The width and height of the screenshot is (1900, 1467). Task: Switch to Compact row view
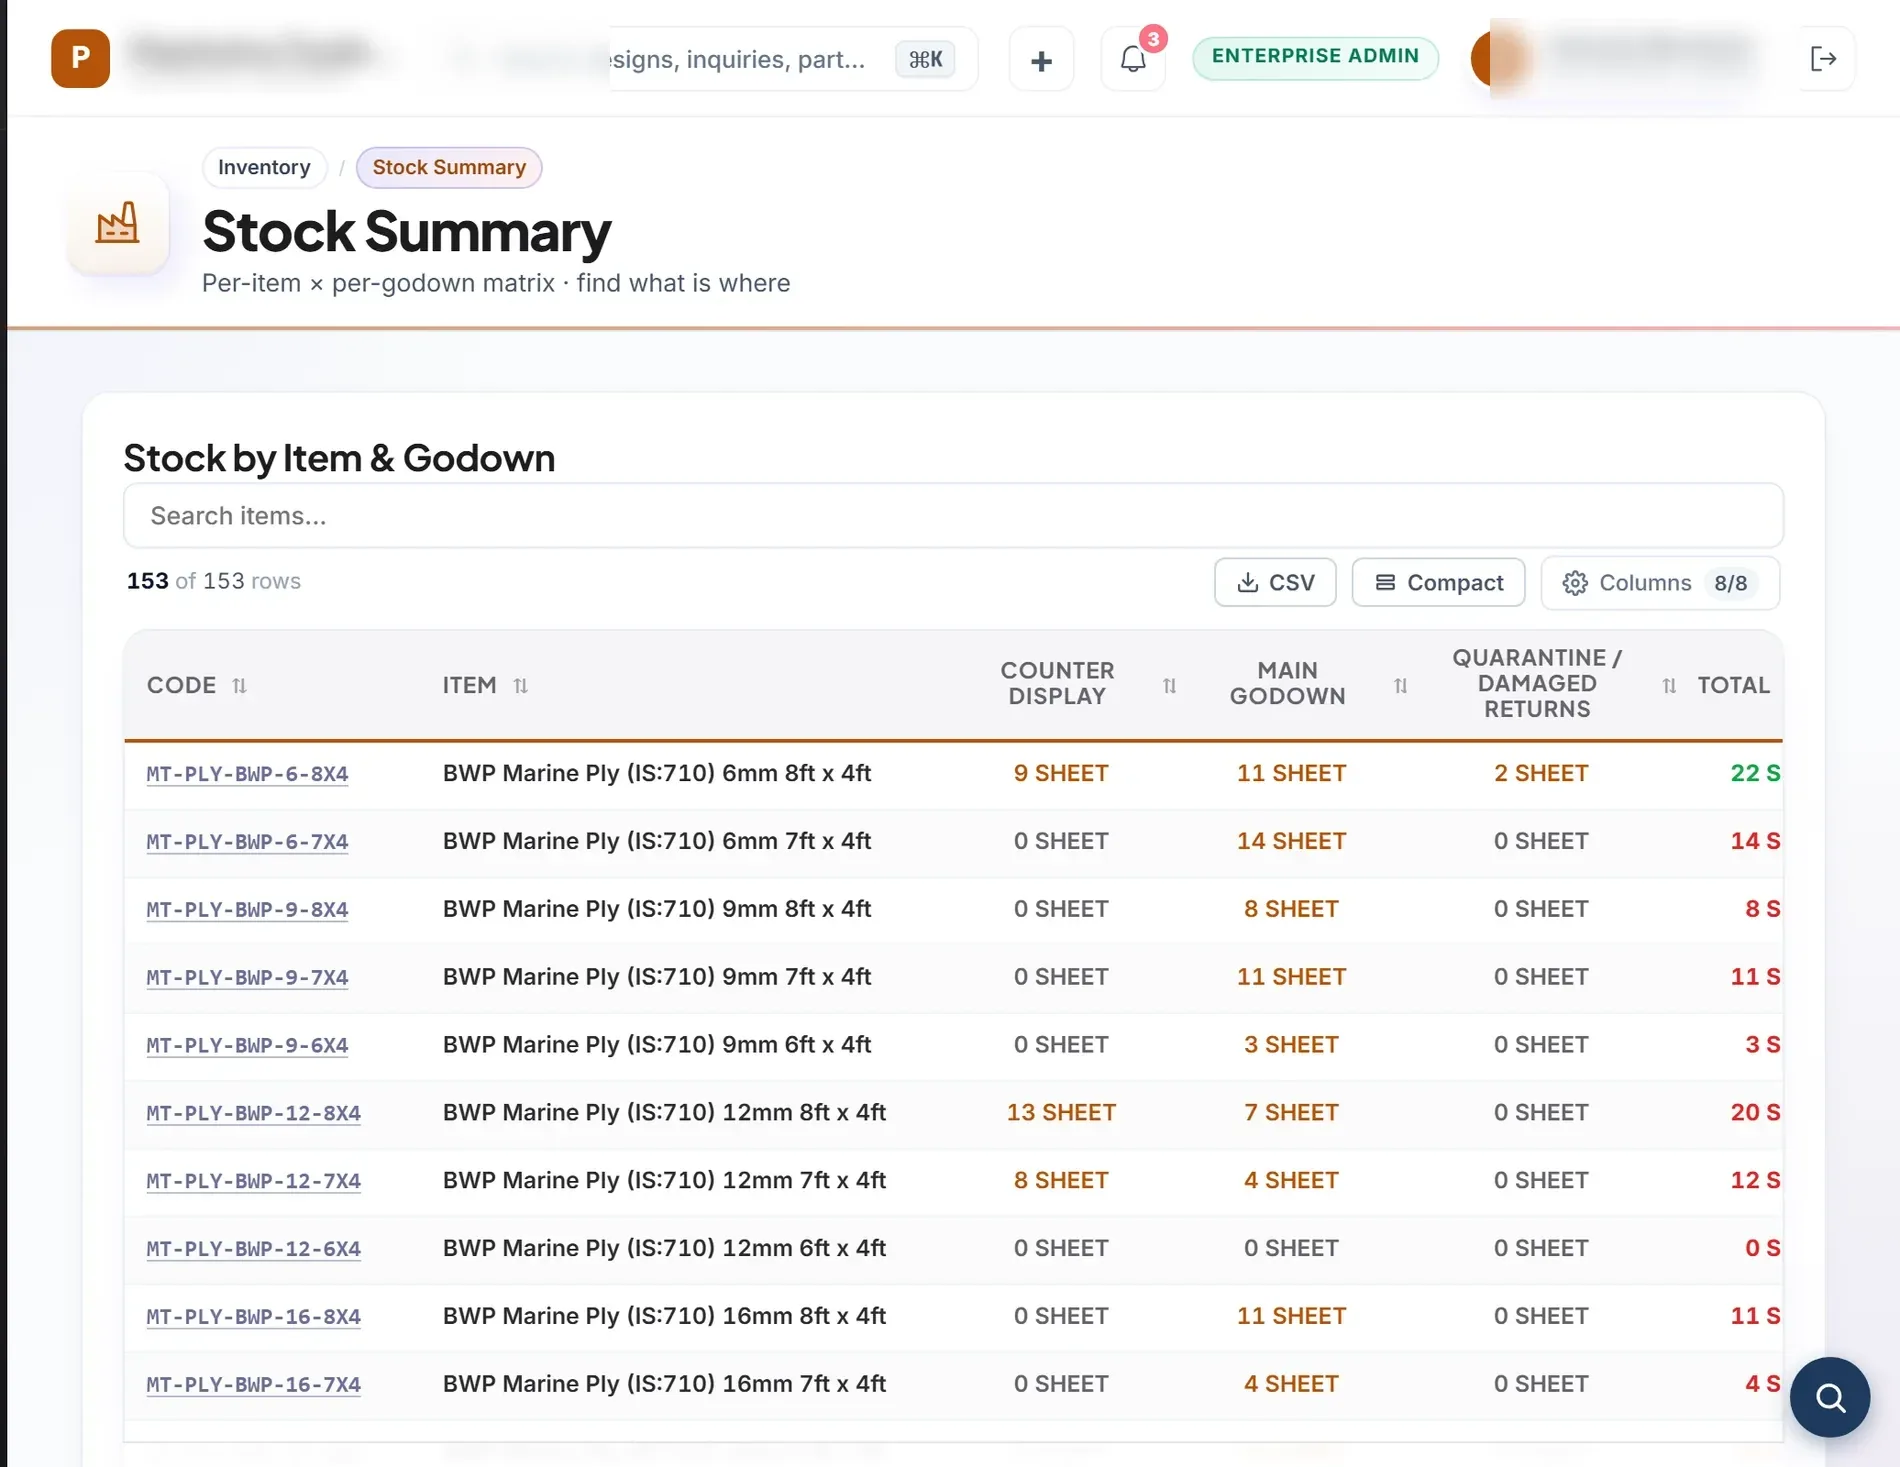(1438, 582)
